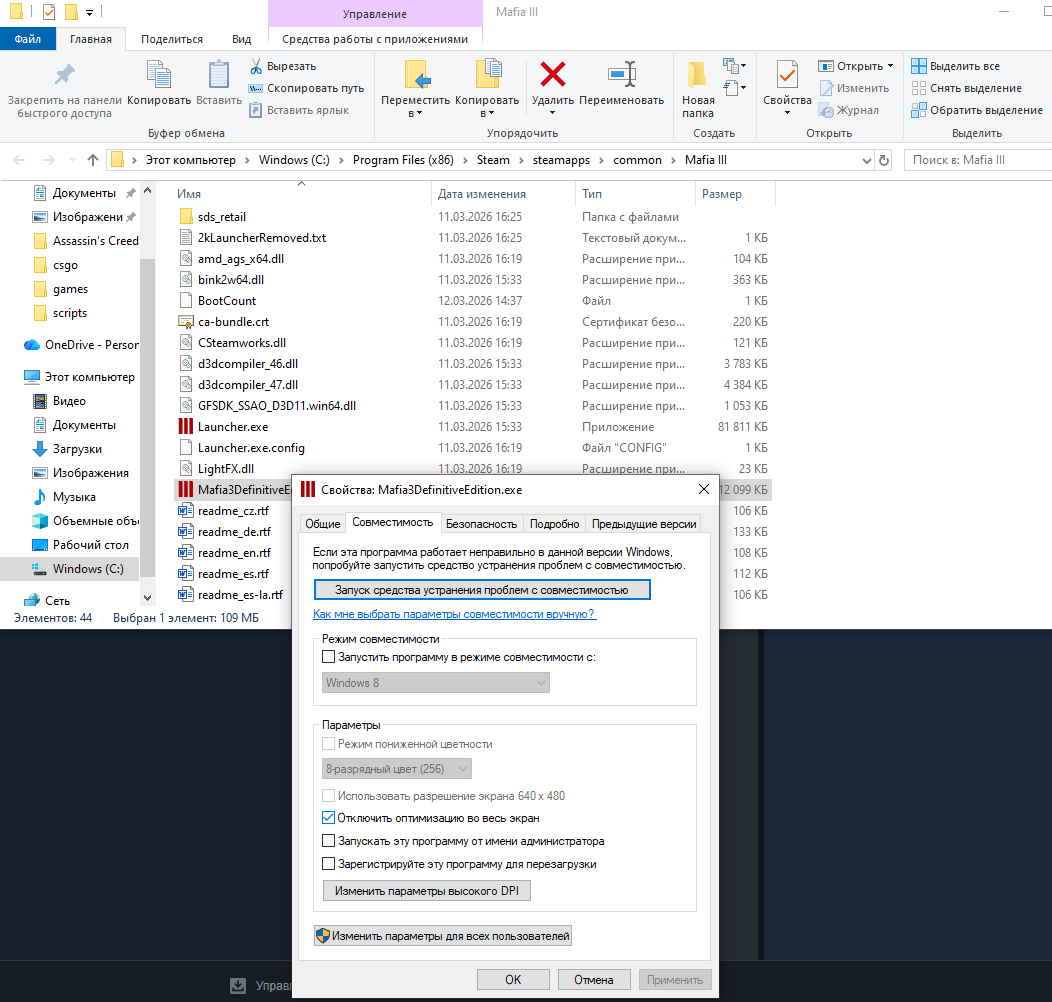Screen dimensions: 1052x1002
Task: Open recent locations dropdown arrow
Action: (x=72, y=160)
